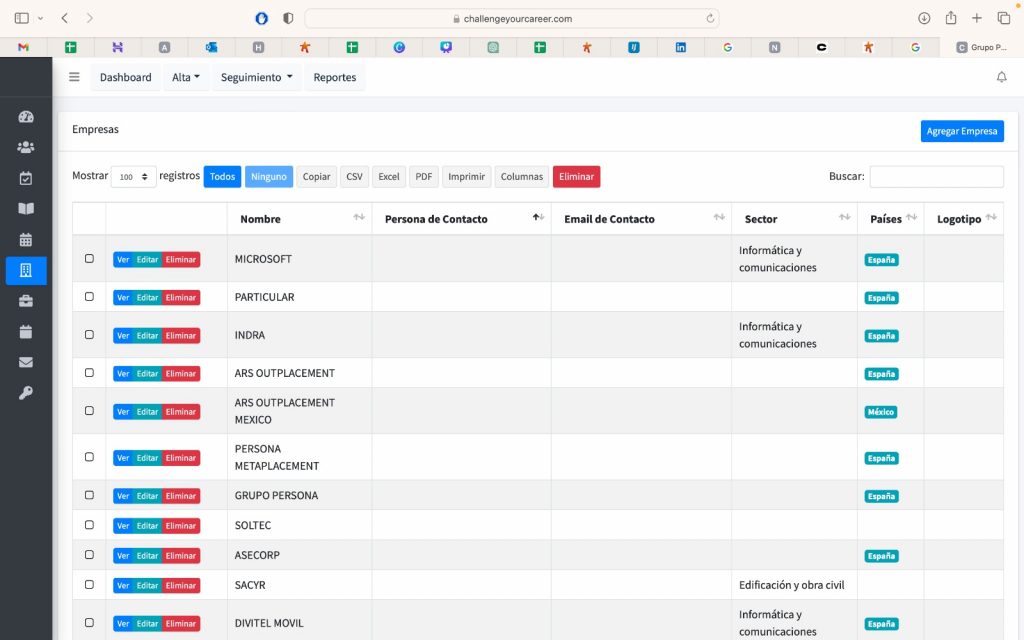Export the table with the Excel button
Image resolution: width=1024 pixels, height=640 pixels.
[x=389, y=176]
